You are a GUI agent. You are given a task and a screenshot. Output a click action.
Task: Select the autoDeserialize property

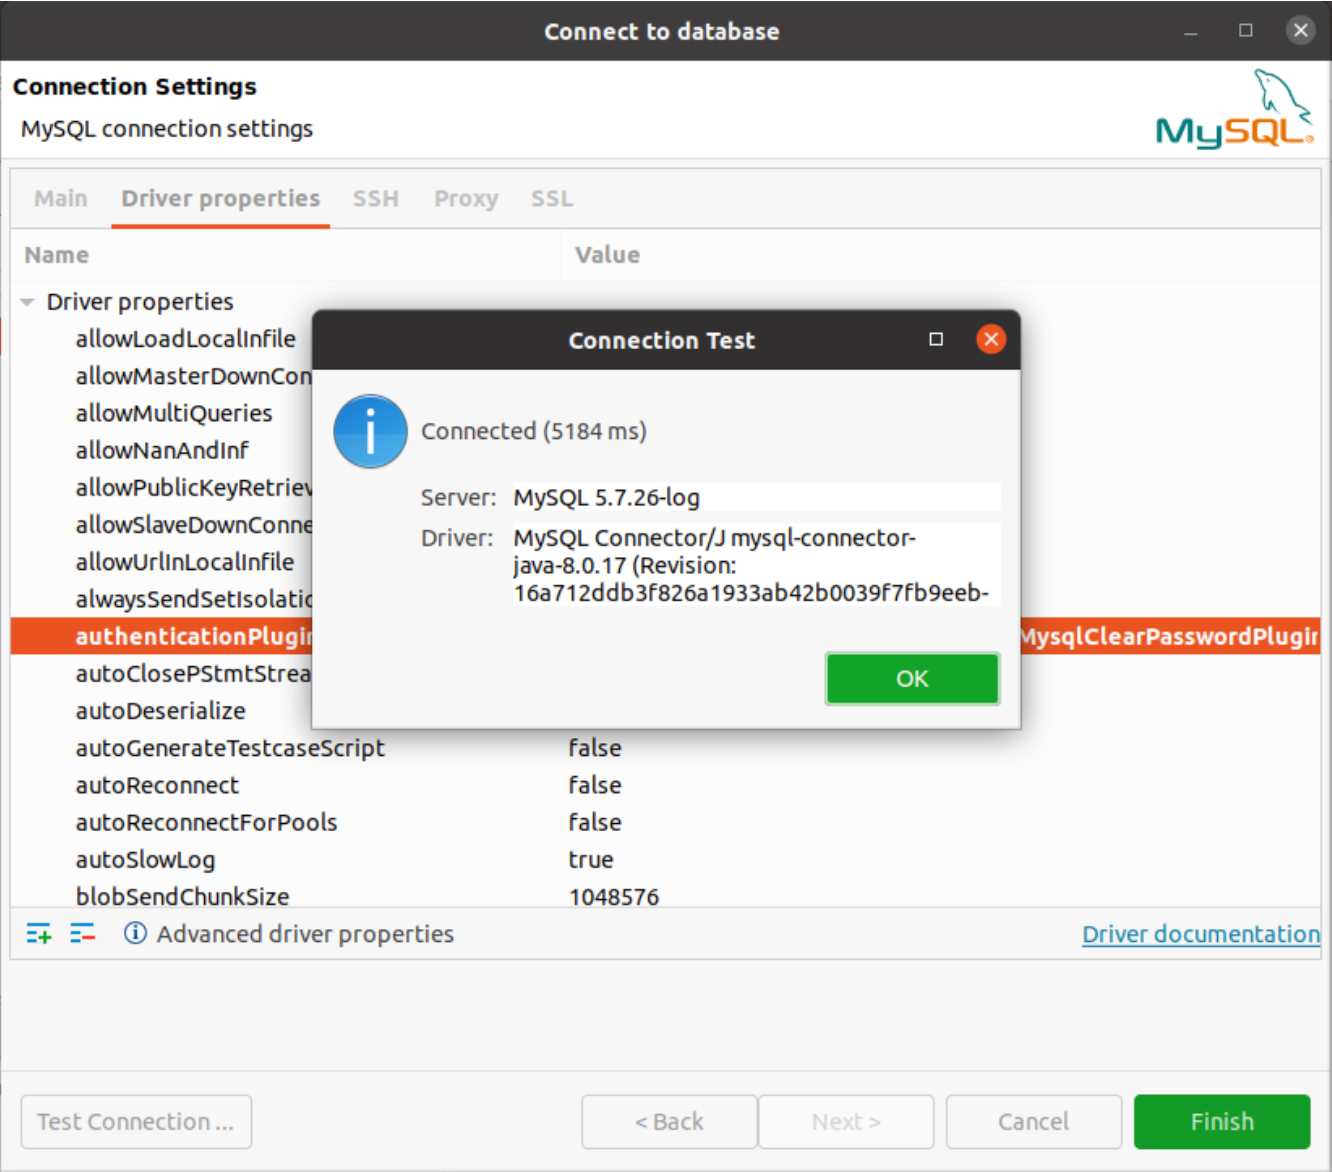pyautogui.click(x=161, y=711)
